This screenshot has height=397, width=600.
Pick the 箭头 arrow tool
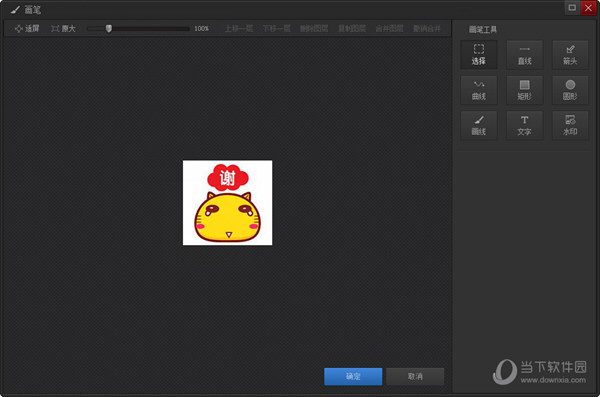570,55
